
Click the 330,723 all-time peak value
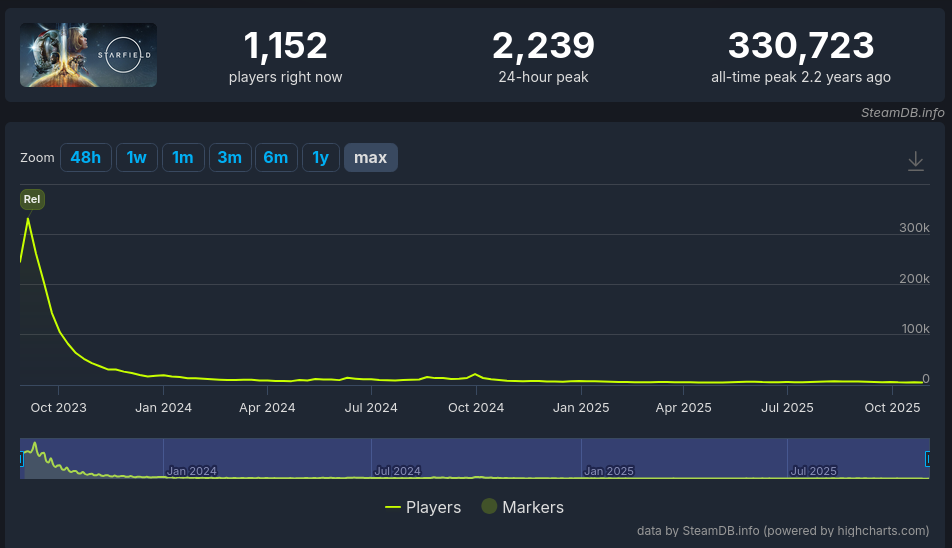(x=801, y=46)
